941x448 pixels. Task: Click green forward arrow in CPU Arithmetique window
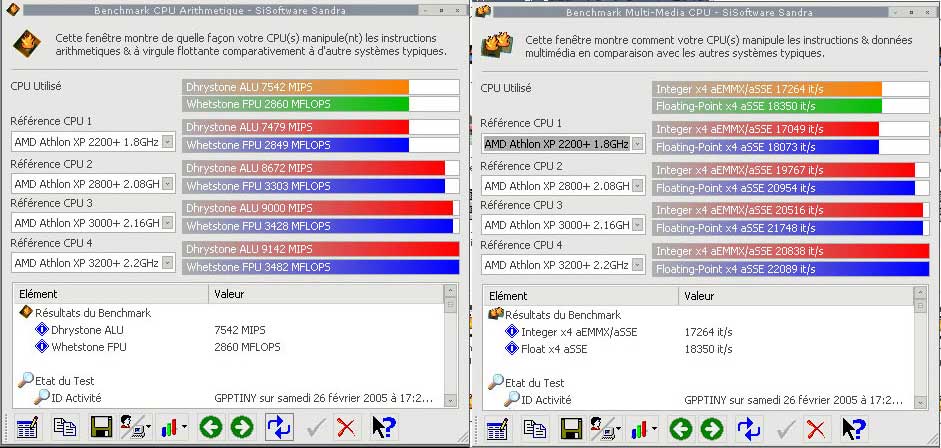tap(242, 427)
